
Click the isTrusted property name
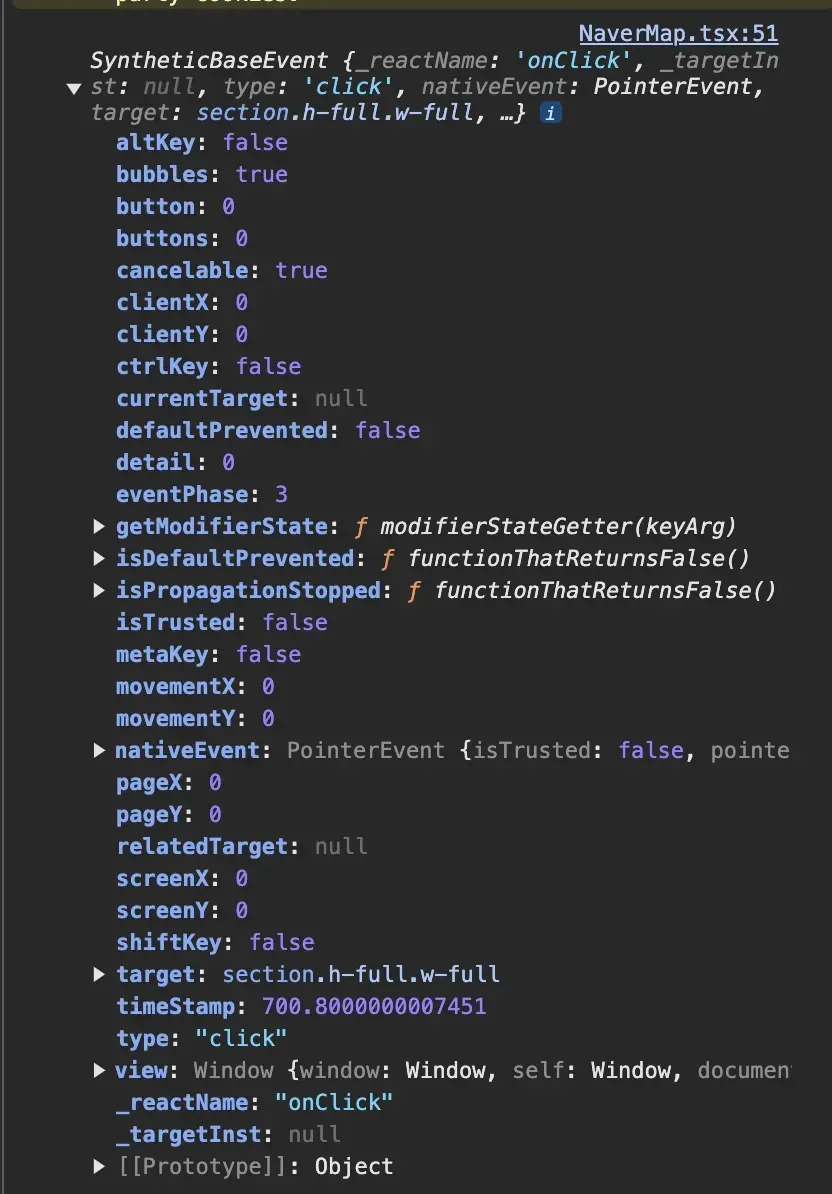click(176, 622)
